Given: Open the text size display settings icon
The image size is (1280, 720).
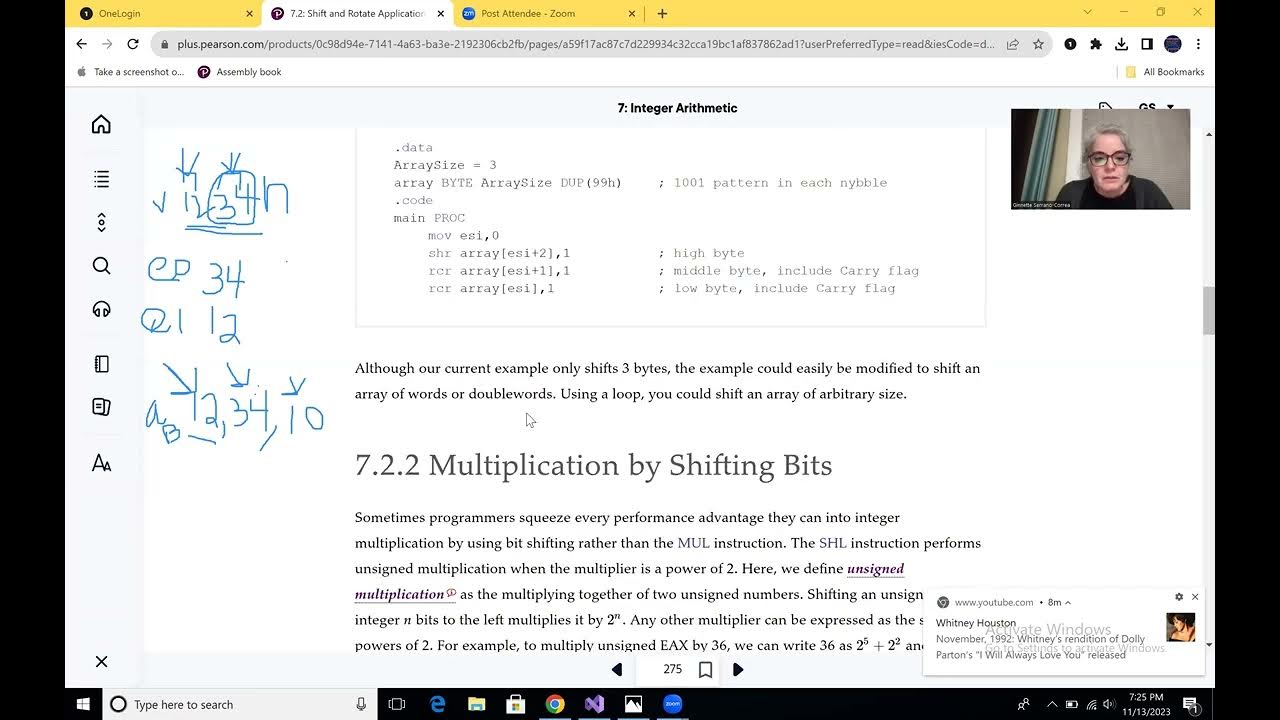Looking at the screenshot, I should click(101, 463).
